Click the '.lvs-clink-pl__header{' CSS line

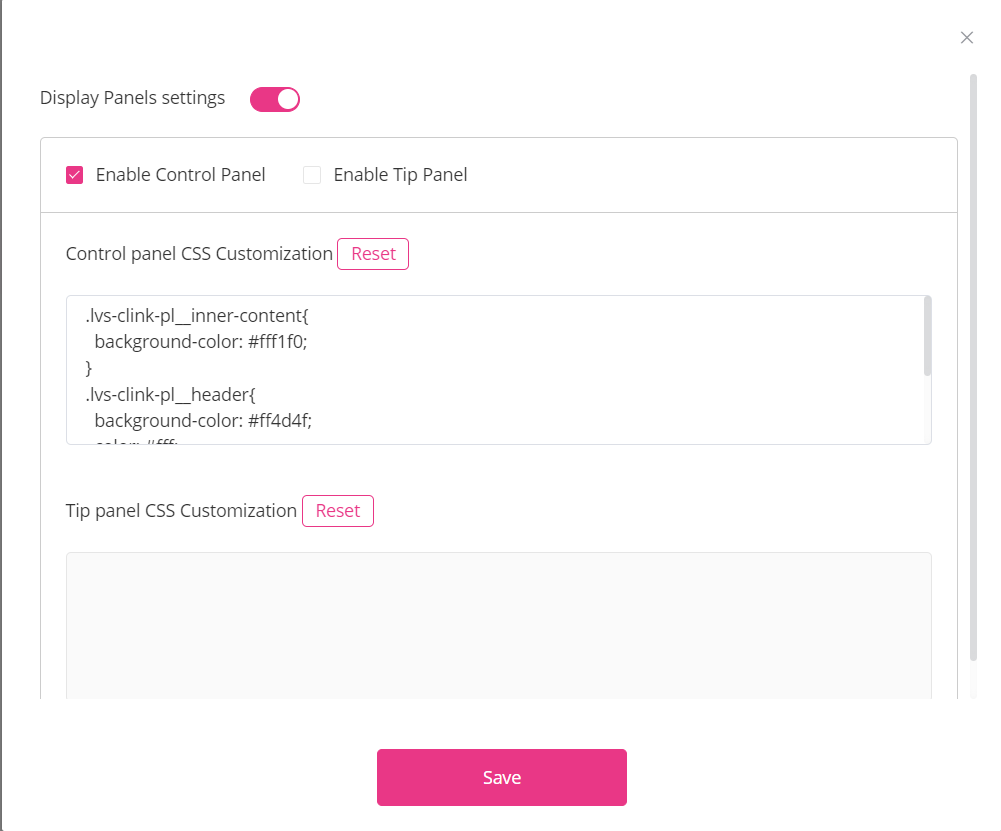[x=172, y=395]
